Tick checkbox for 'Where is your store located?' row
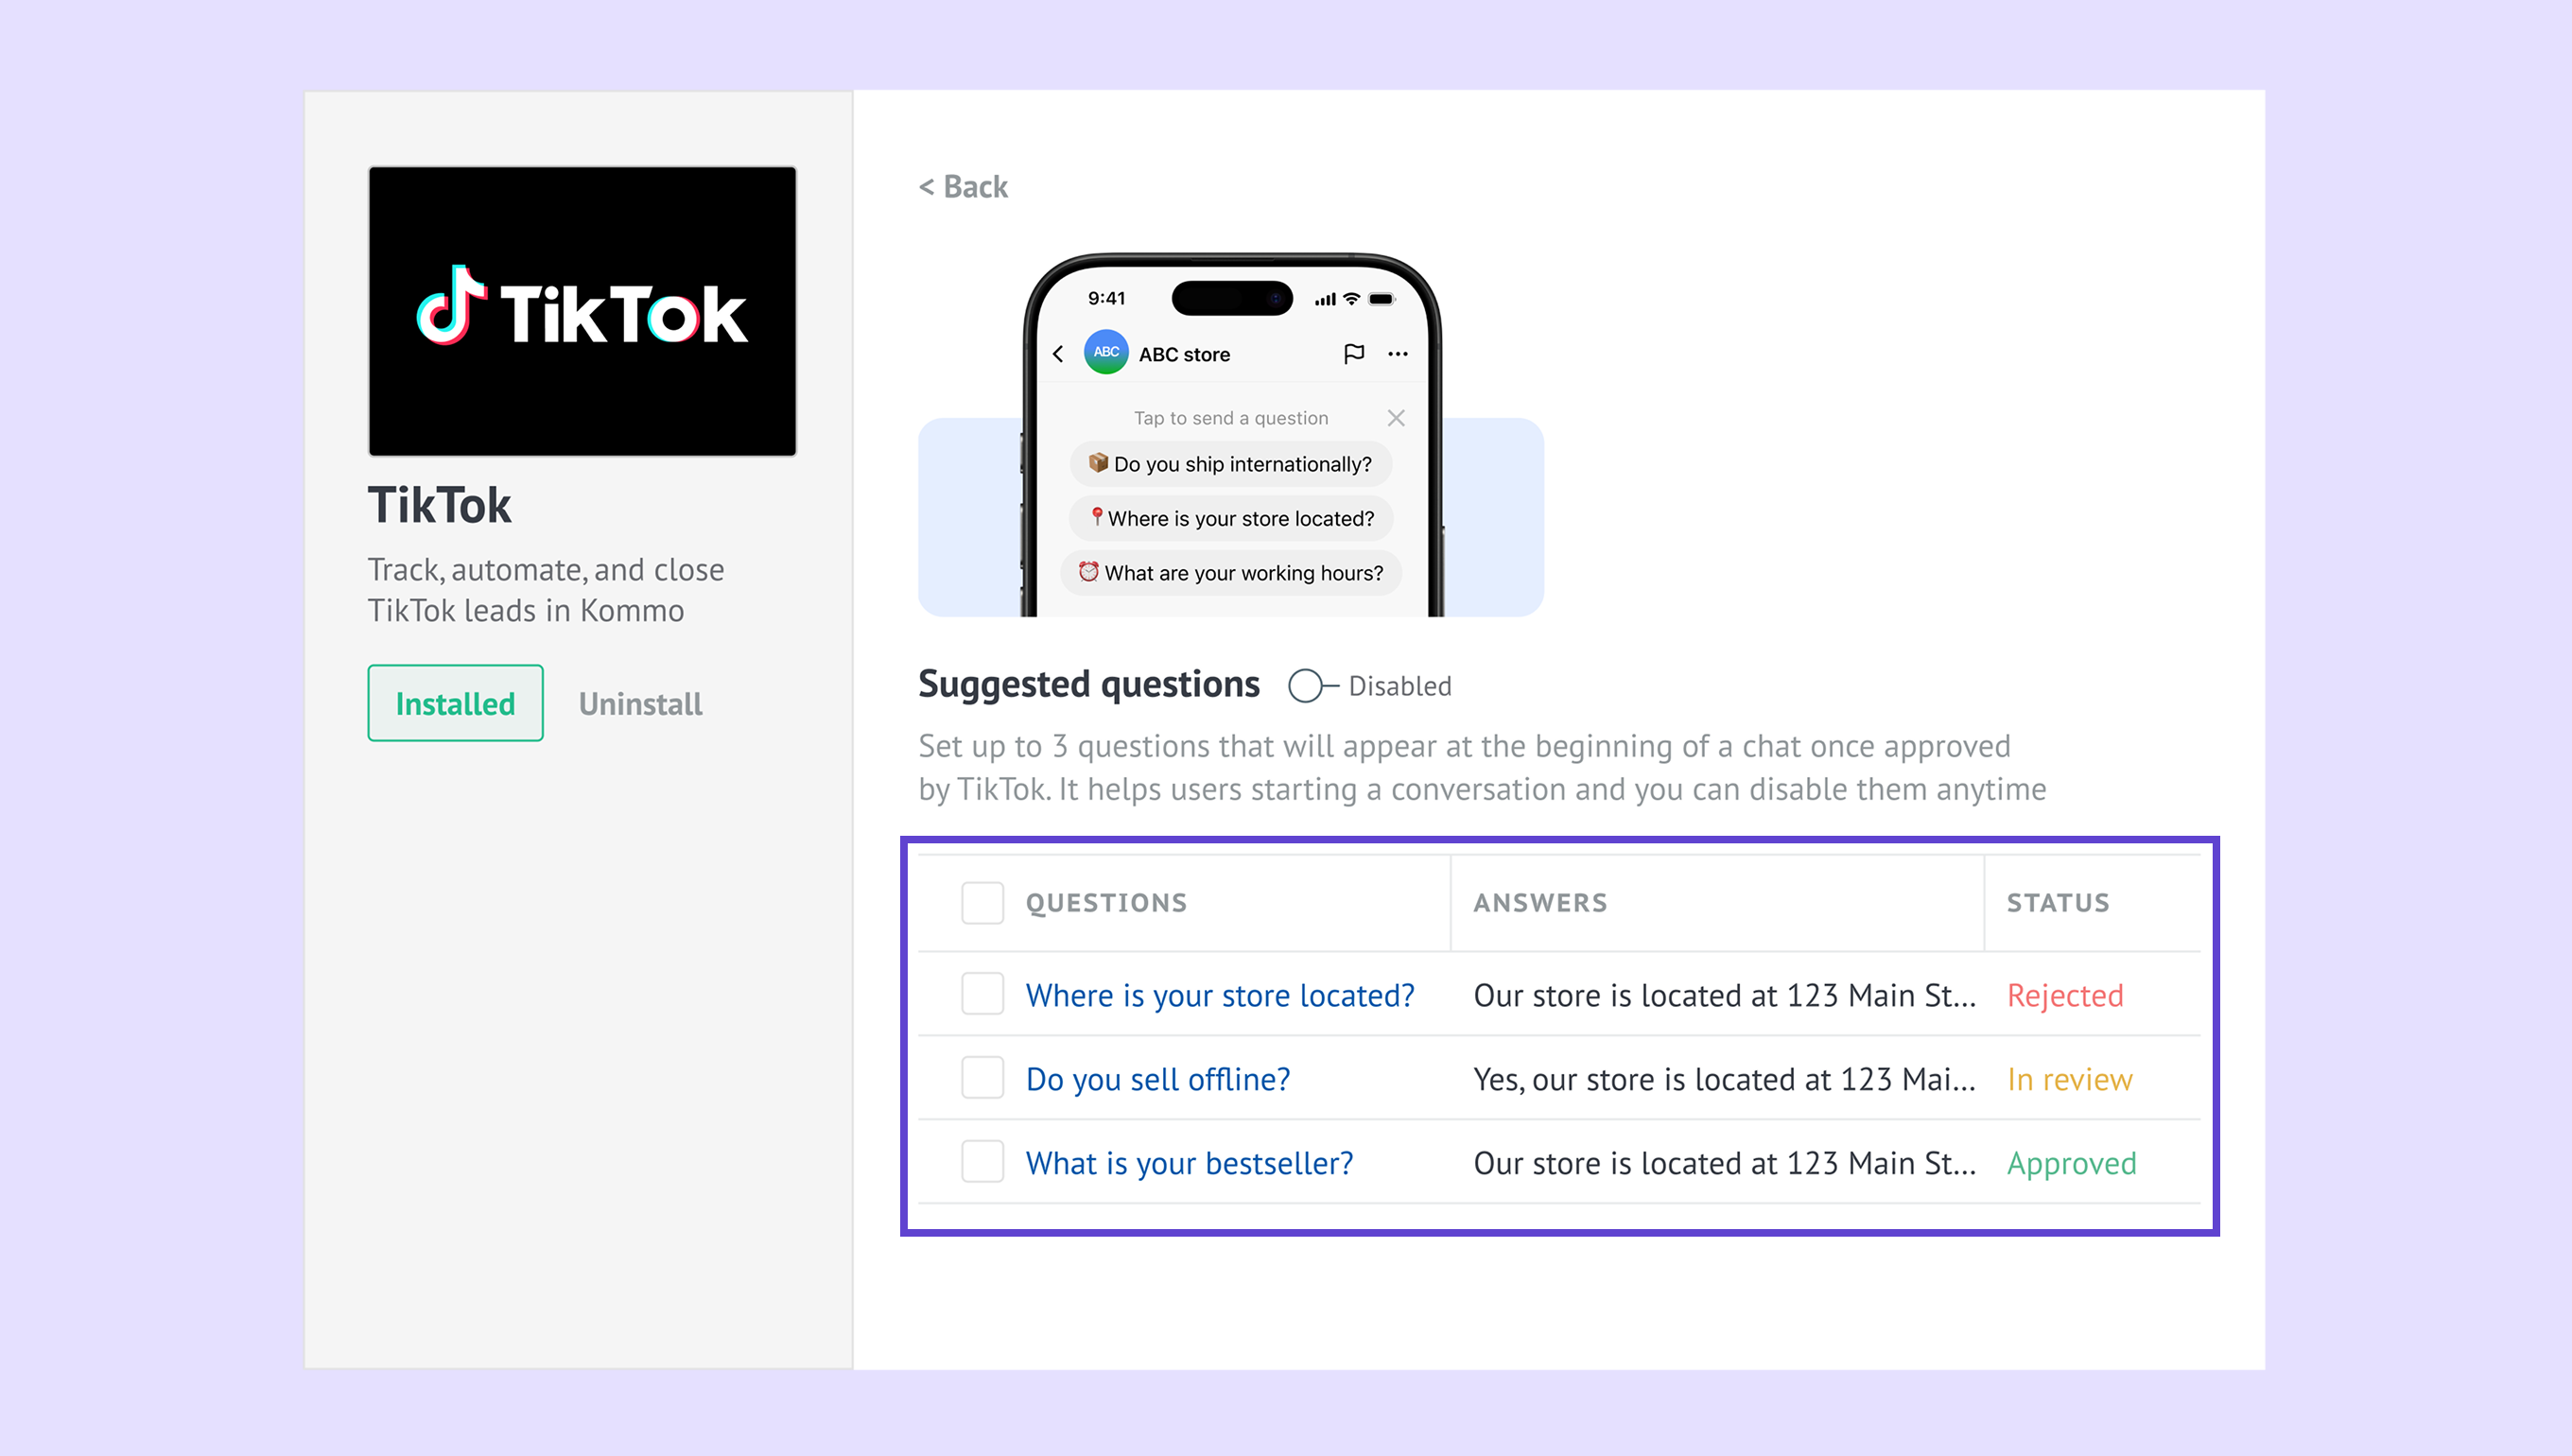 pos(982,994)
